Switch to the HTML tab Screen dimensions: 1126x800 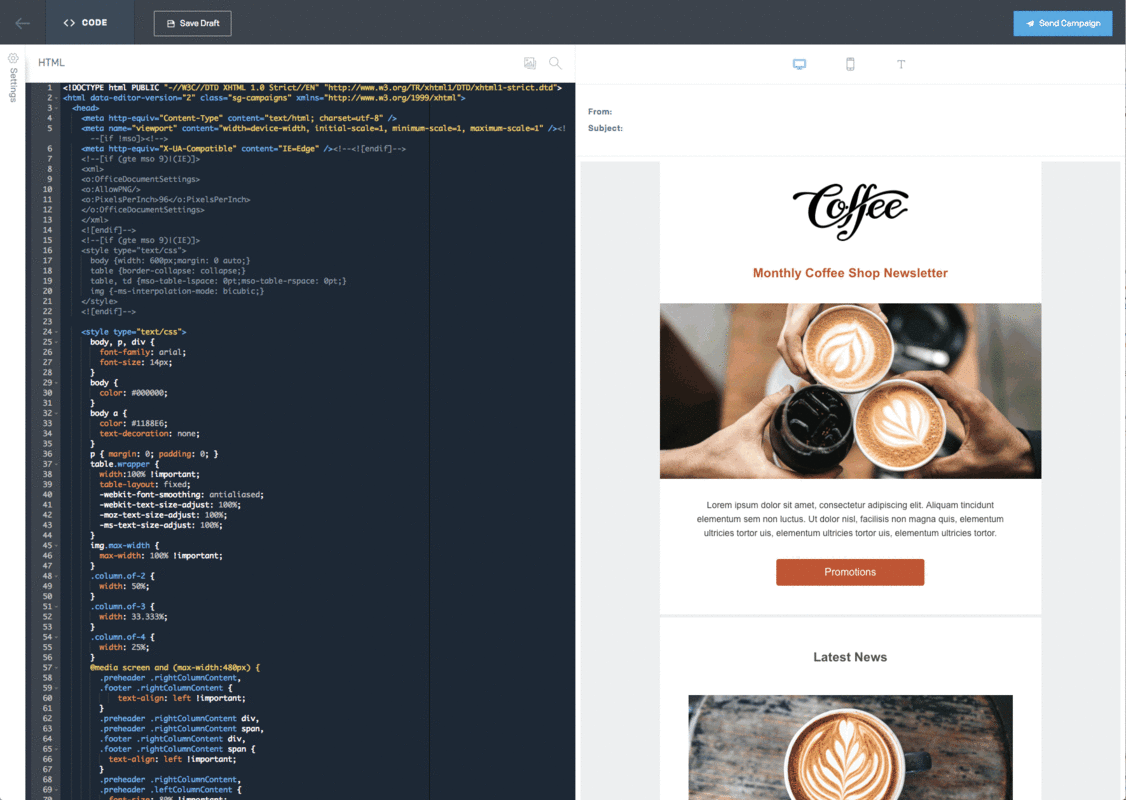50,62
